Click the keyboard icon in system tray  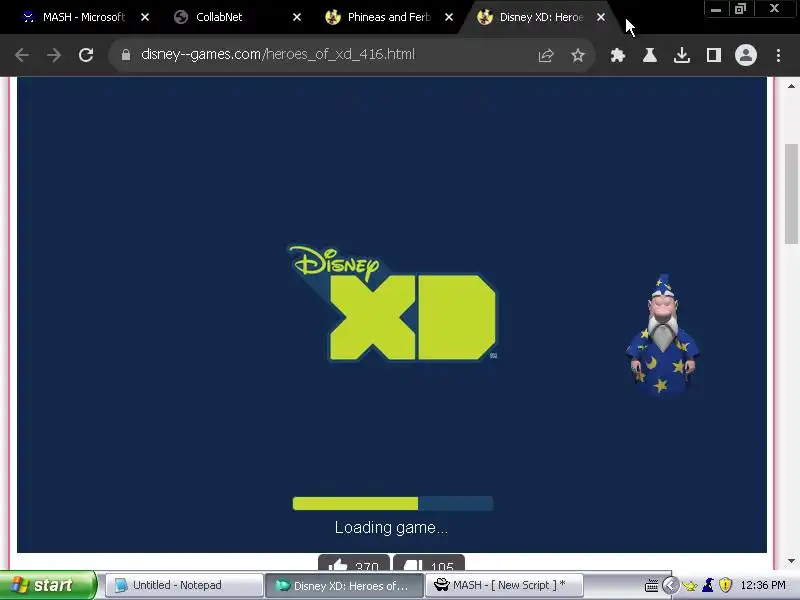(x=652, y=586)
